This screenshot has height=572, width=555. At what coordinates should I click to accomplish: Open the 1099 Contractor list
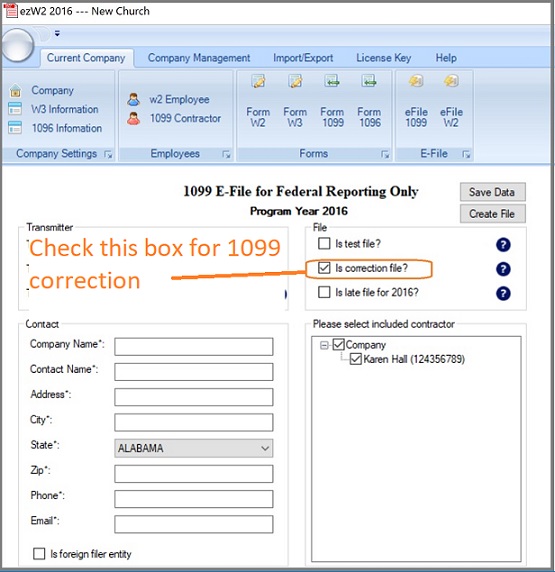[x=174, y=118]
